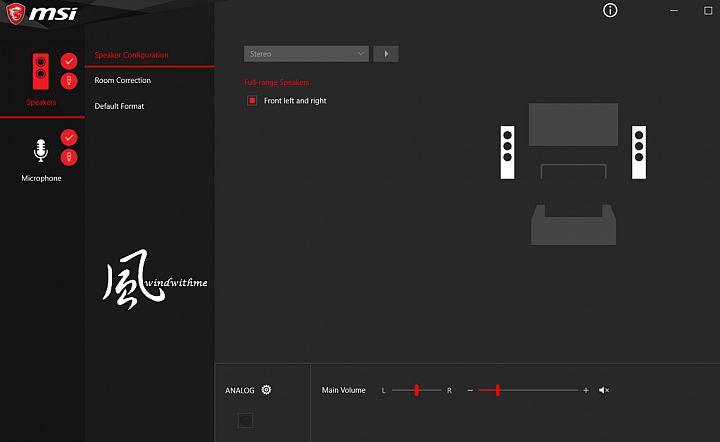Screen dimensions: 720x442
Task: Click the Full-range Speakers heading
Action: [276, 82]
